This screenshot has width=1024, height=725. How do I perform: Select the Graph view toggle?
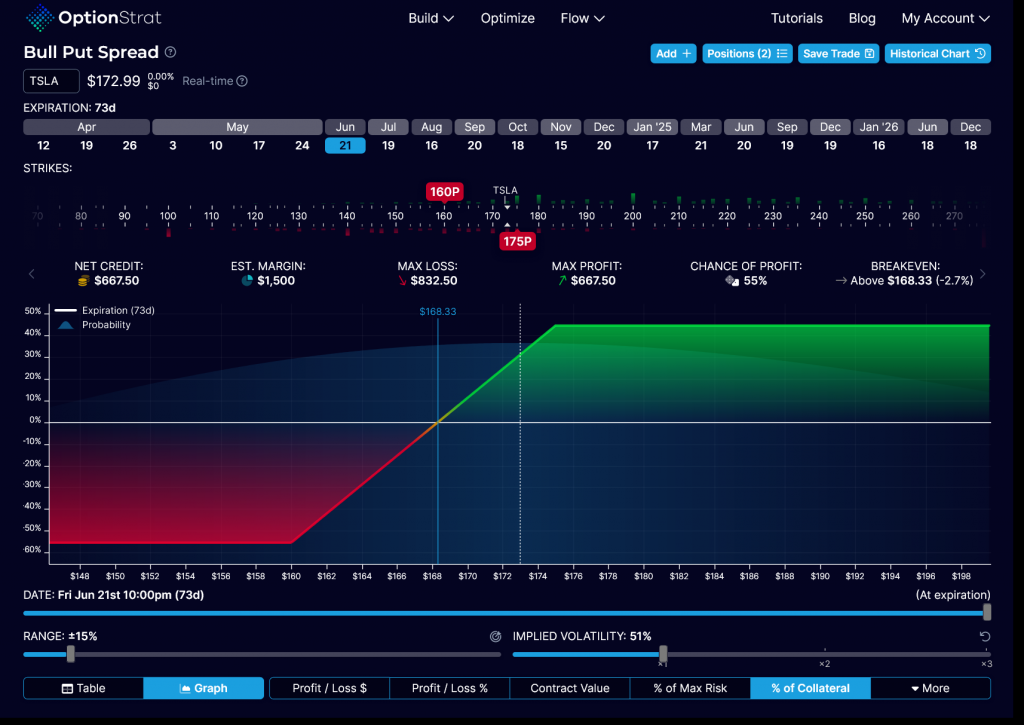click(203, 688)
